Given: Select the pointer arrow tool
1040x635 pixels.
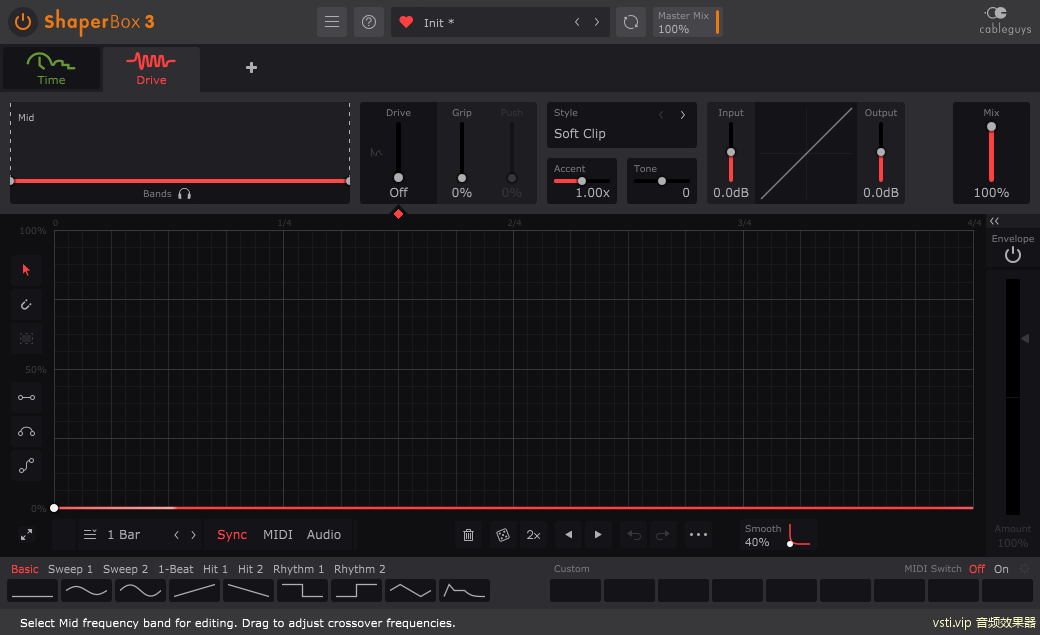Looking at the screenshot, I should coord(27,270).
